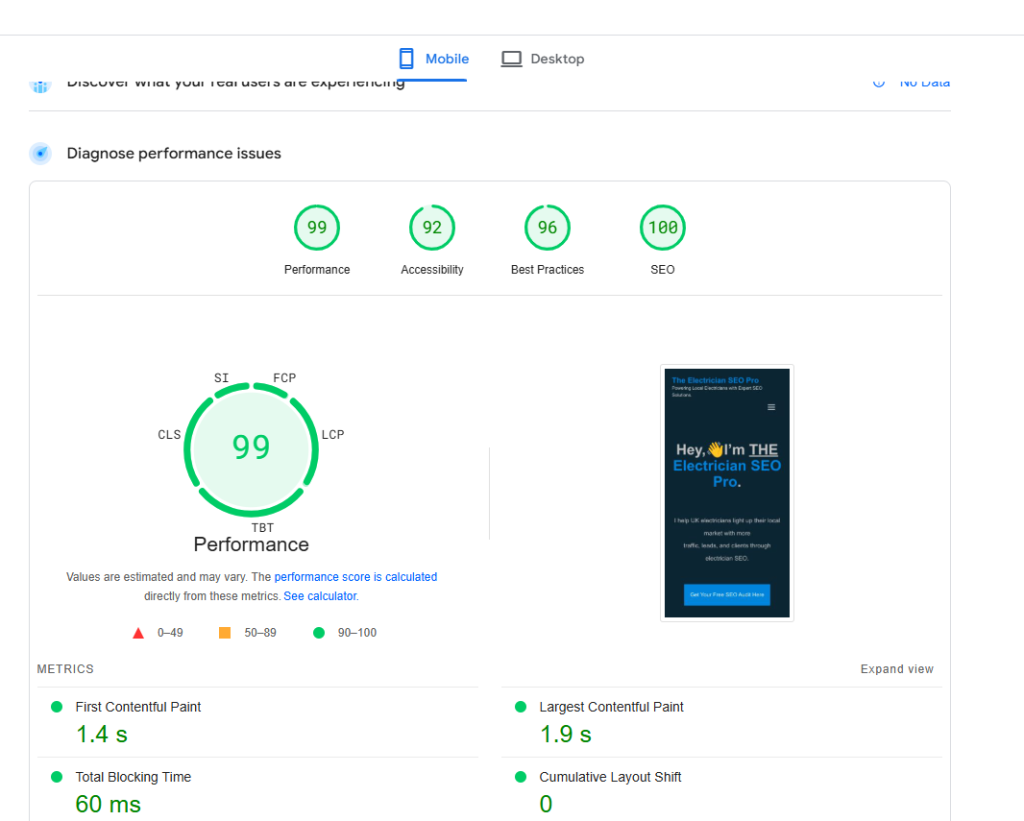
Task: Jump to Performance score gauge 99
Action: click(x=317, y=227)
